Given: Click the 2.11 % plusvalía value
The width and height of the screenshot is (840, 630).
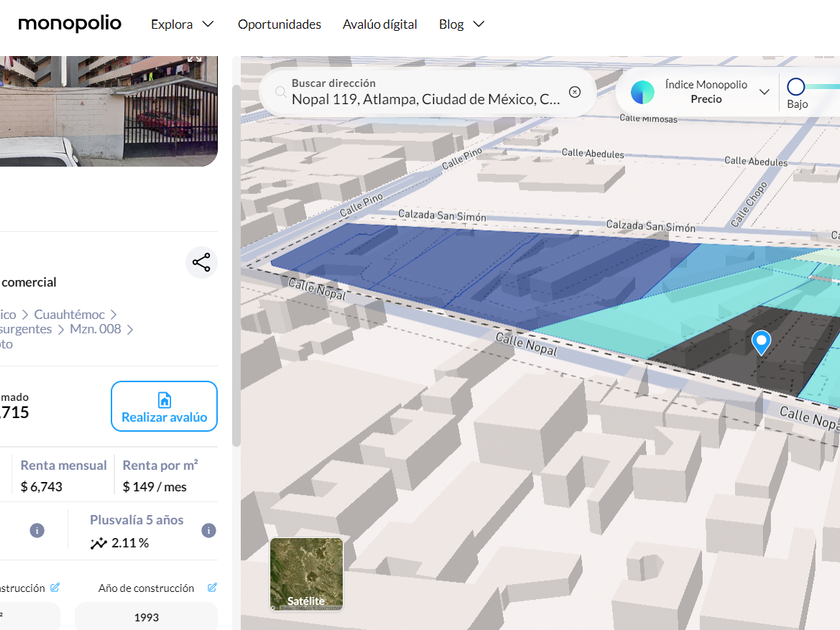Looking at the screenshot, I should [130, 543].
